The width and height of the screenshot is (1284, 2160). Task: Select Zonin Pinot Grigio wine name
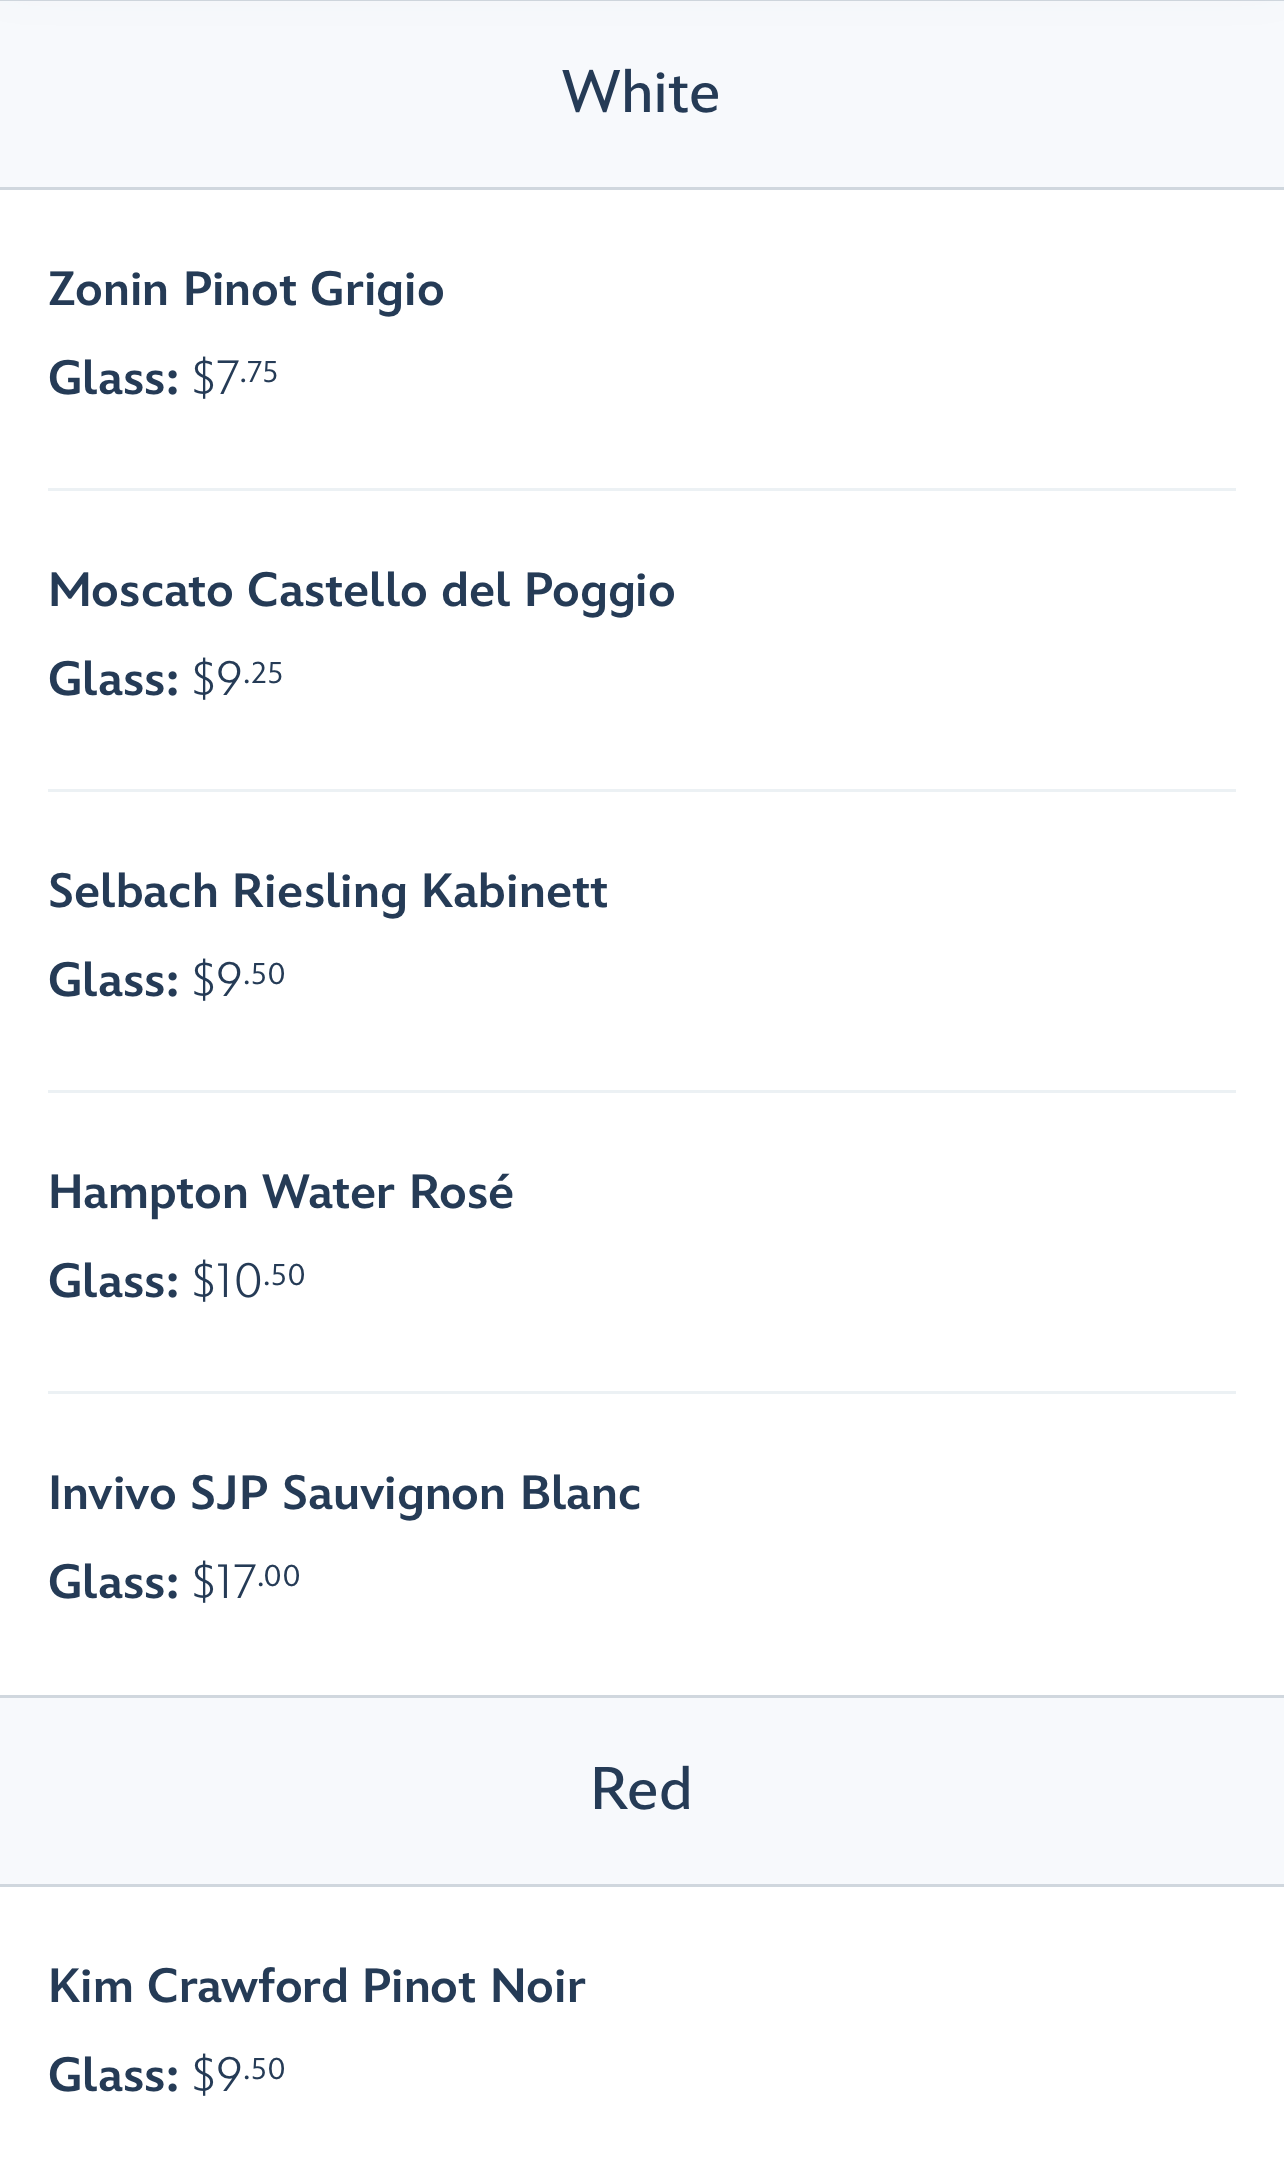pyautogui.click(x=246, y=290)
